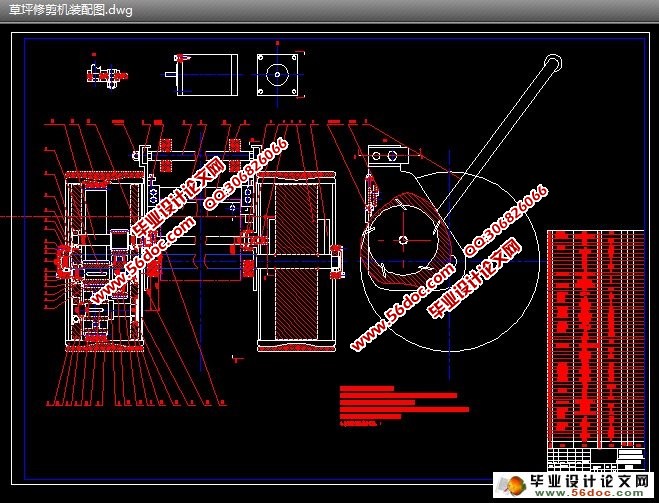Select the red parts list table
This screenshot has height=503, width=659.
point(596,339)
